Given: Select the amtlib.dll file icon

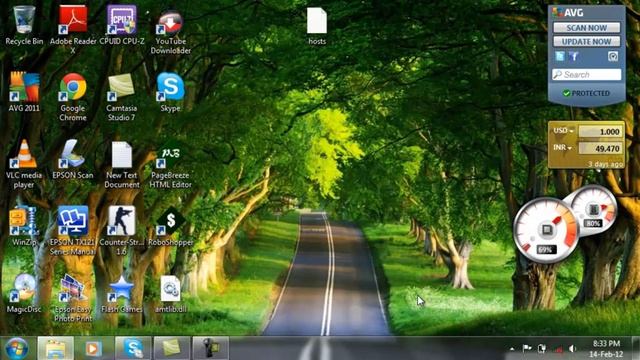Looking at the screenshot, I should [x=171, y=294].
